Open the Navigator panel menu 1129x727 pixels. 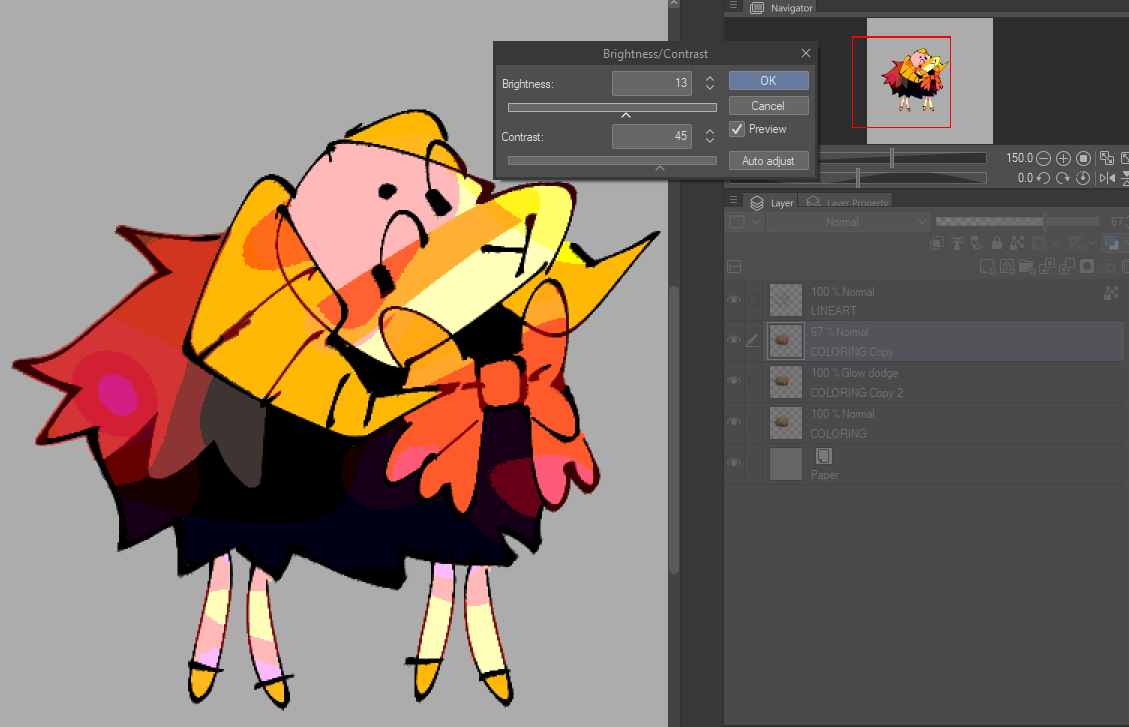[x=734, y=7]
